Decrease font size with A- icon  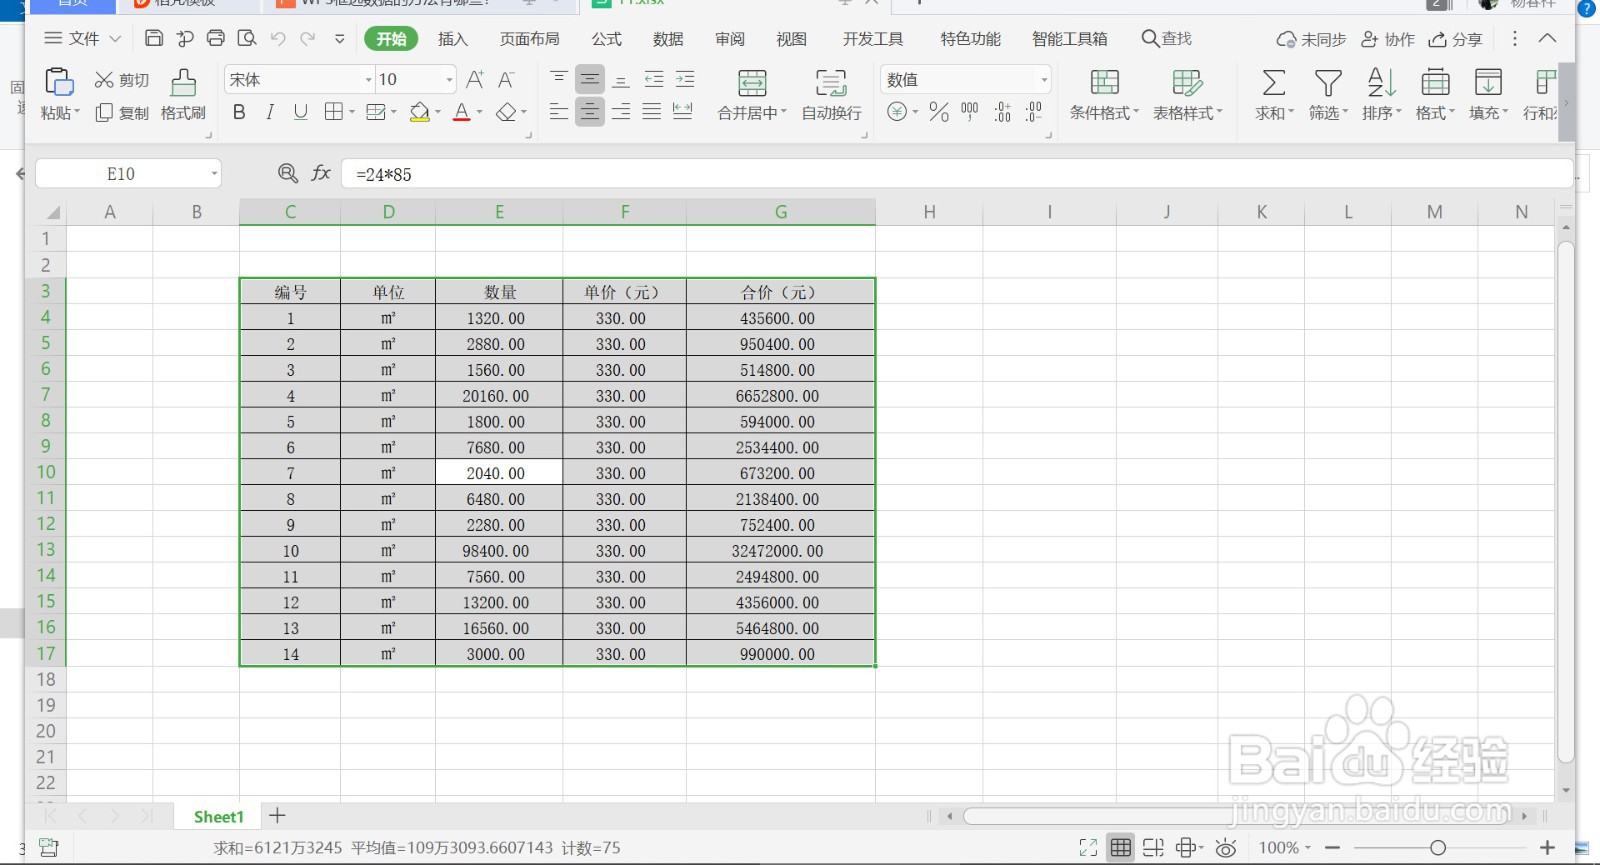pos(507,79)
